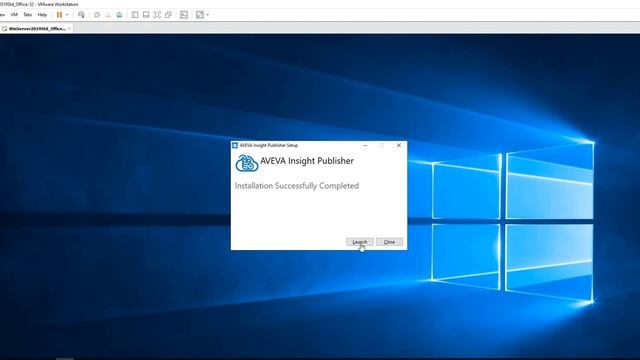Screen dimensions: 640x360
Task: Expand the stretch display dropdown arrow
Action: [207, 15]
